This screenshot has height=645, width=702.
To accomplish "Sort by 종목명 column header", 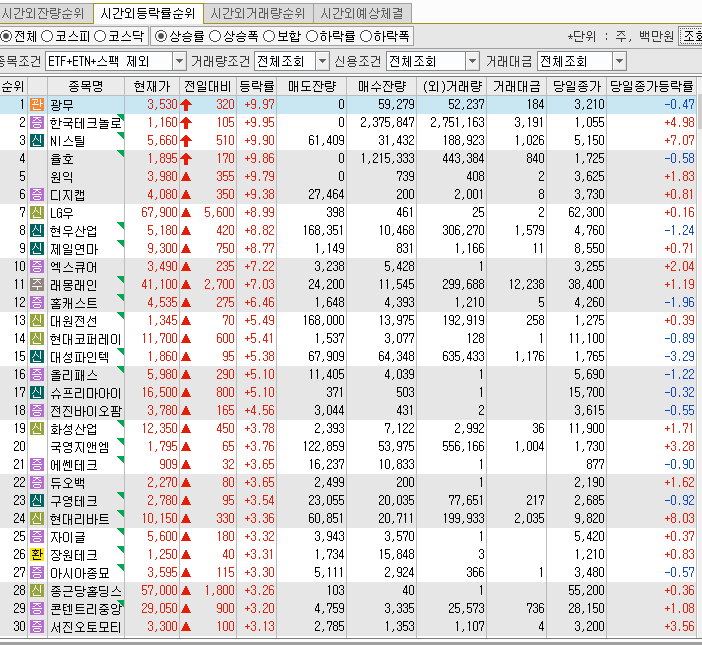I will click(x=86, y=86).
